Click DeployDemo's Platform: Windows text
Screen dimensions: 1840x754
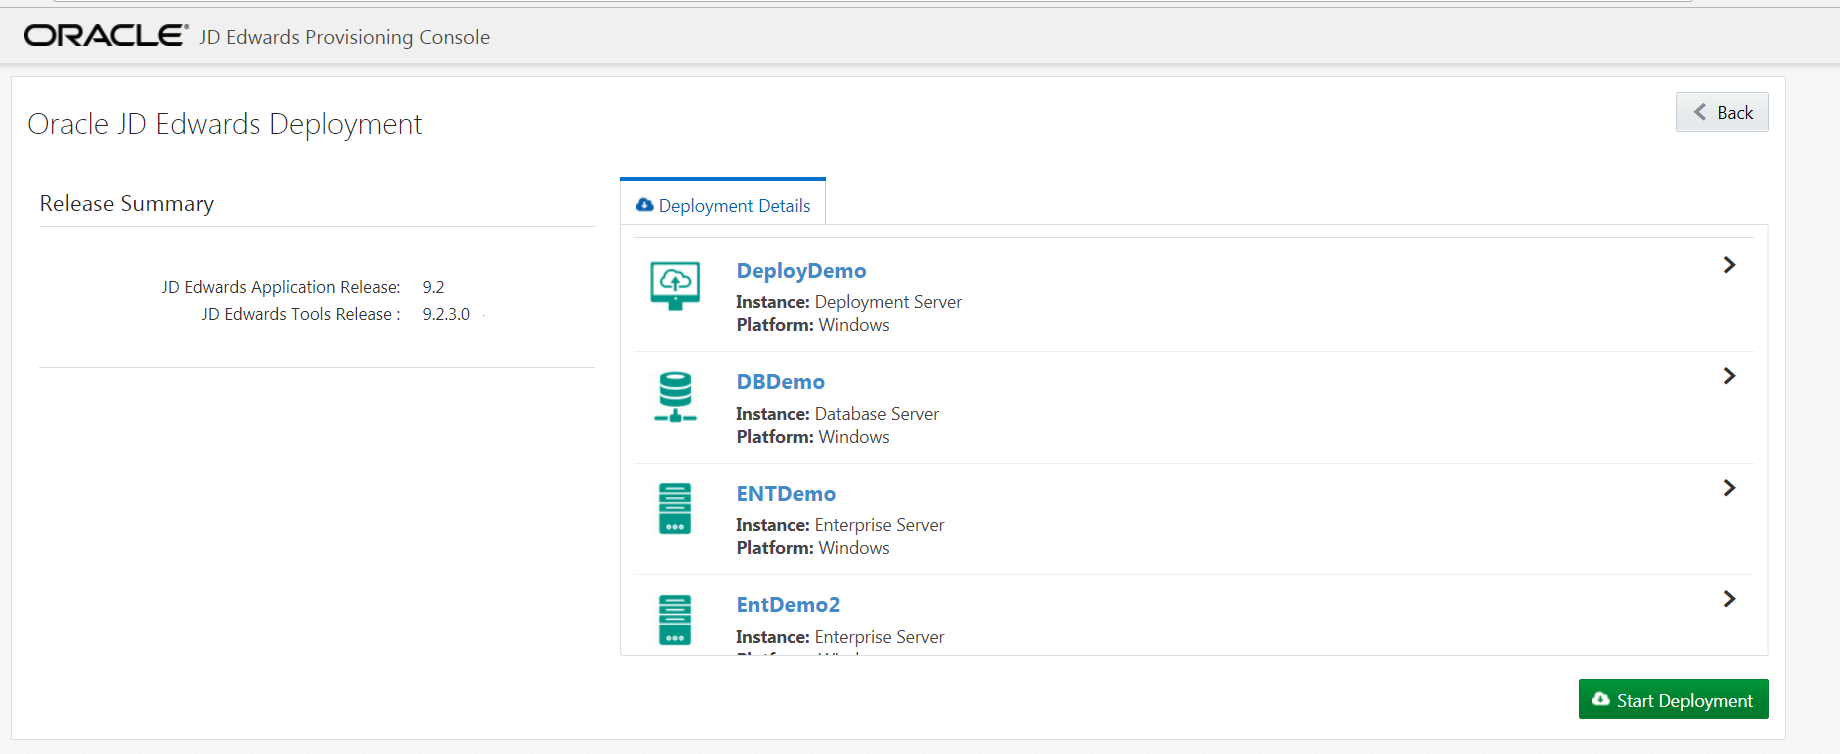click(813, 325)
